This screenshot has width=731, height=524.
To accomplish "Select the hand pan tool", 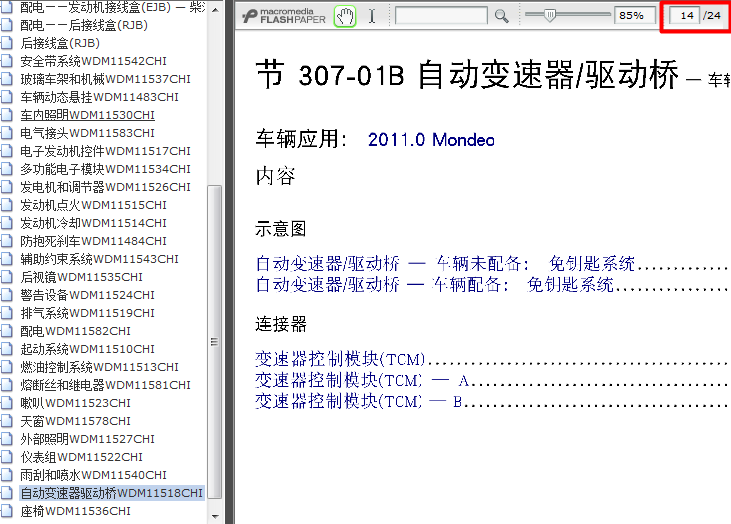I will tap(344, 16).
